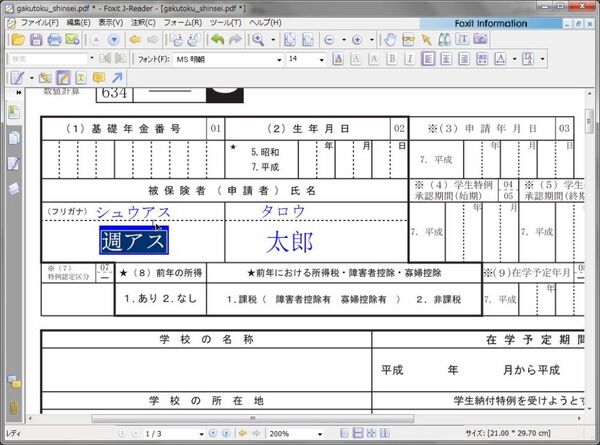Select the arrow select tool in the toolbar

(x=426, y=39)
